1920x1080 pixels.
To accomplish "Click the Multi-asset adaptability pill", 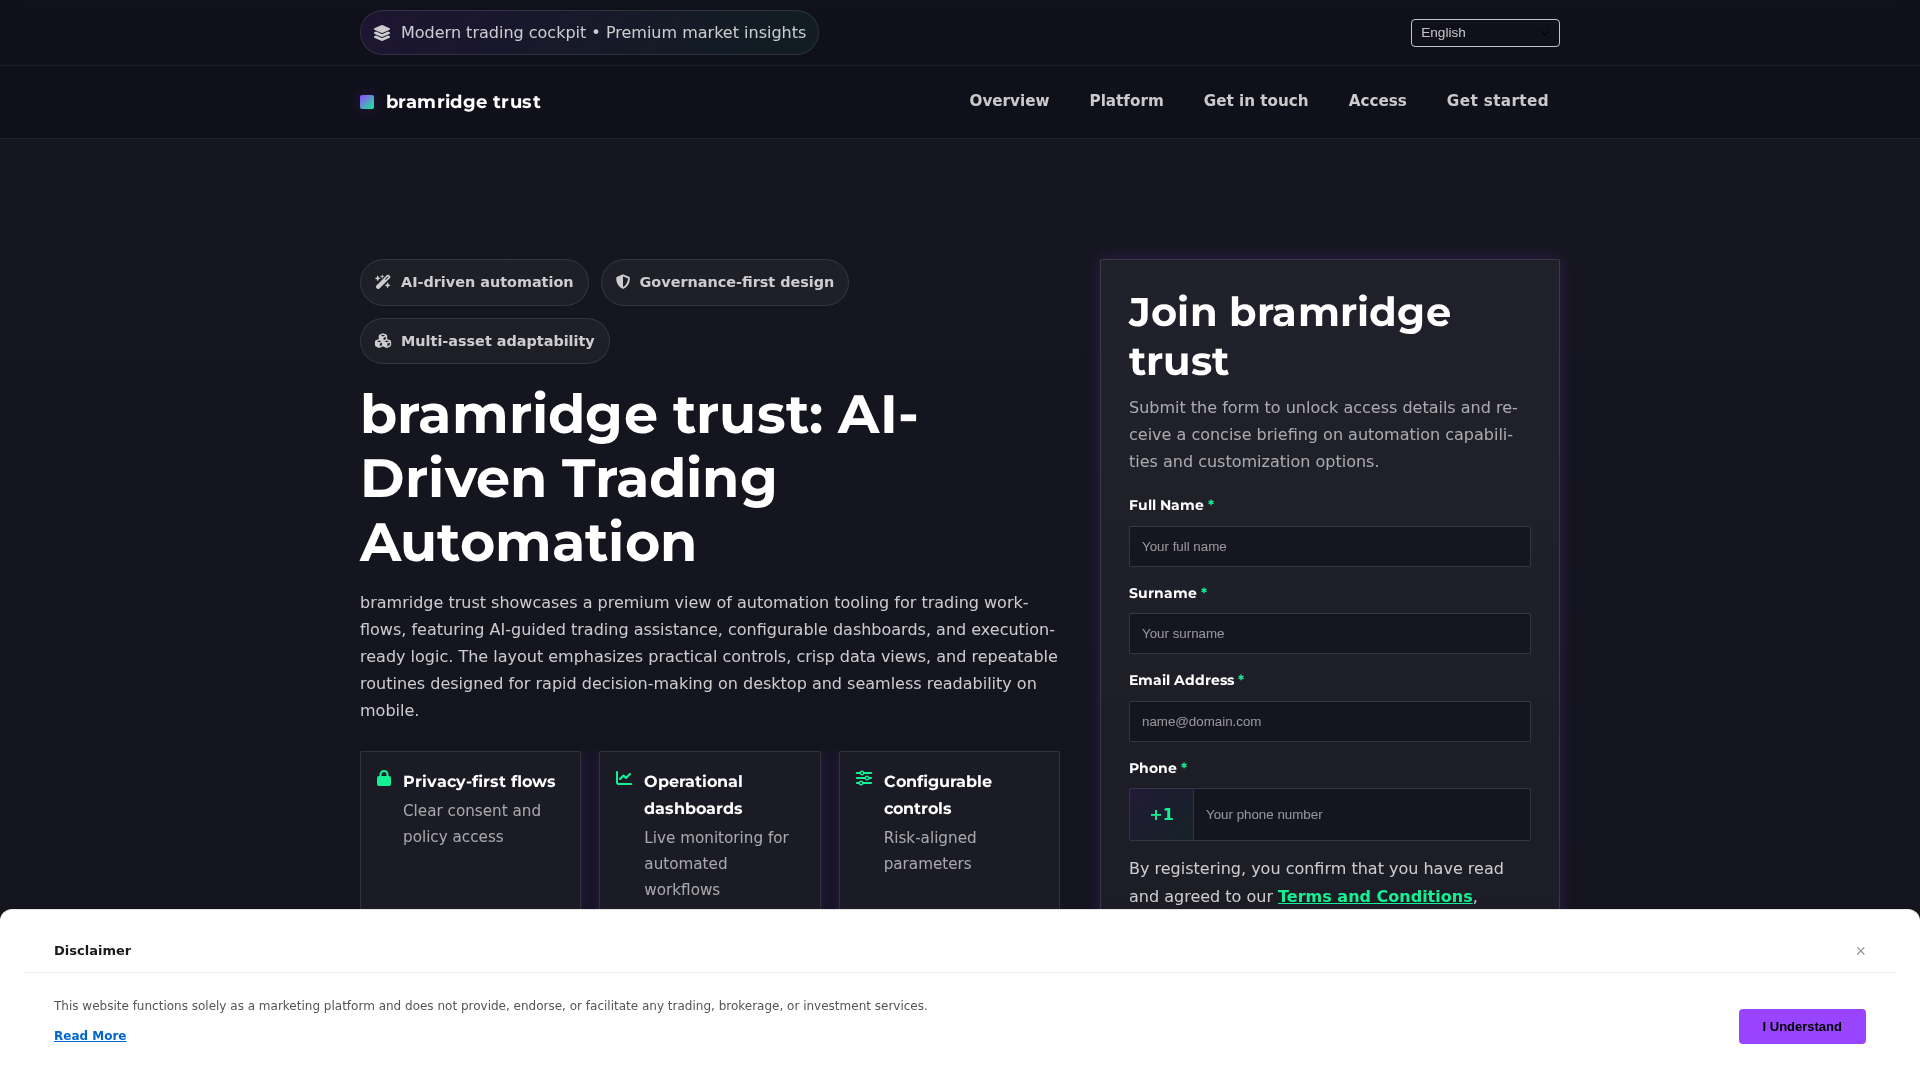I will (485, 341).
